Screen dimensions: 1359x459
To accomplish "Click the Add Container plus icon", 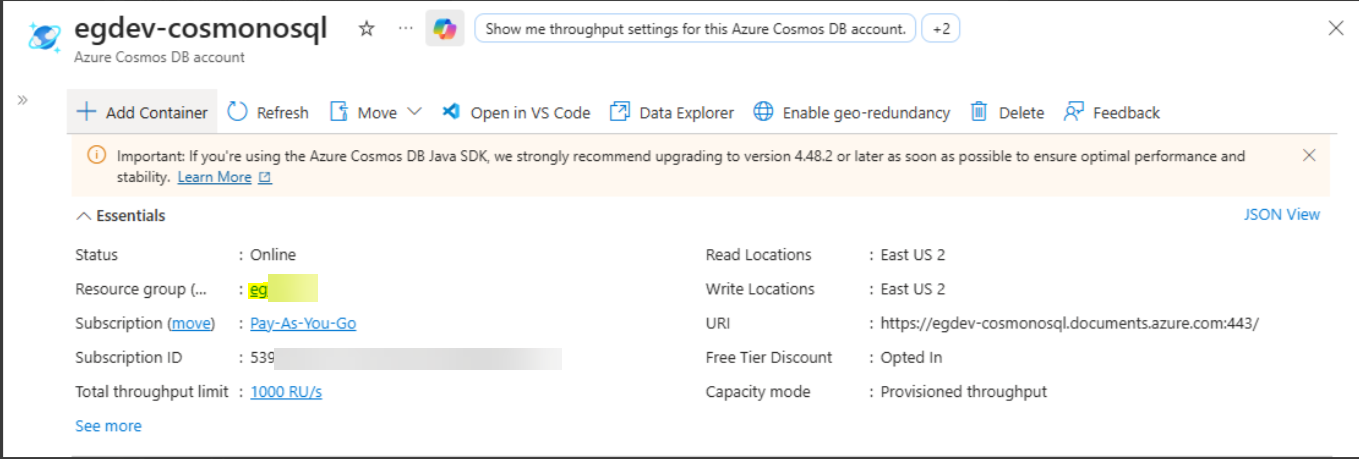I will (87, 112).
